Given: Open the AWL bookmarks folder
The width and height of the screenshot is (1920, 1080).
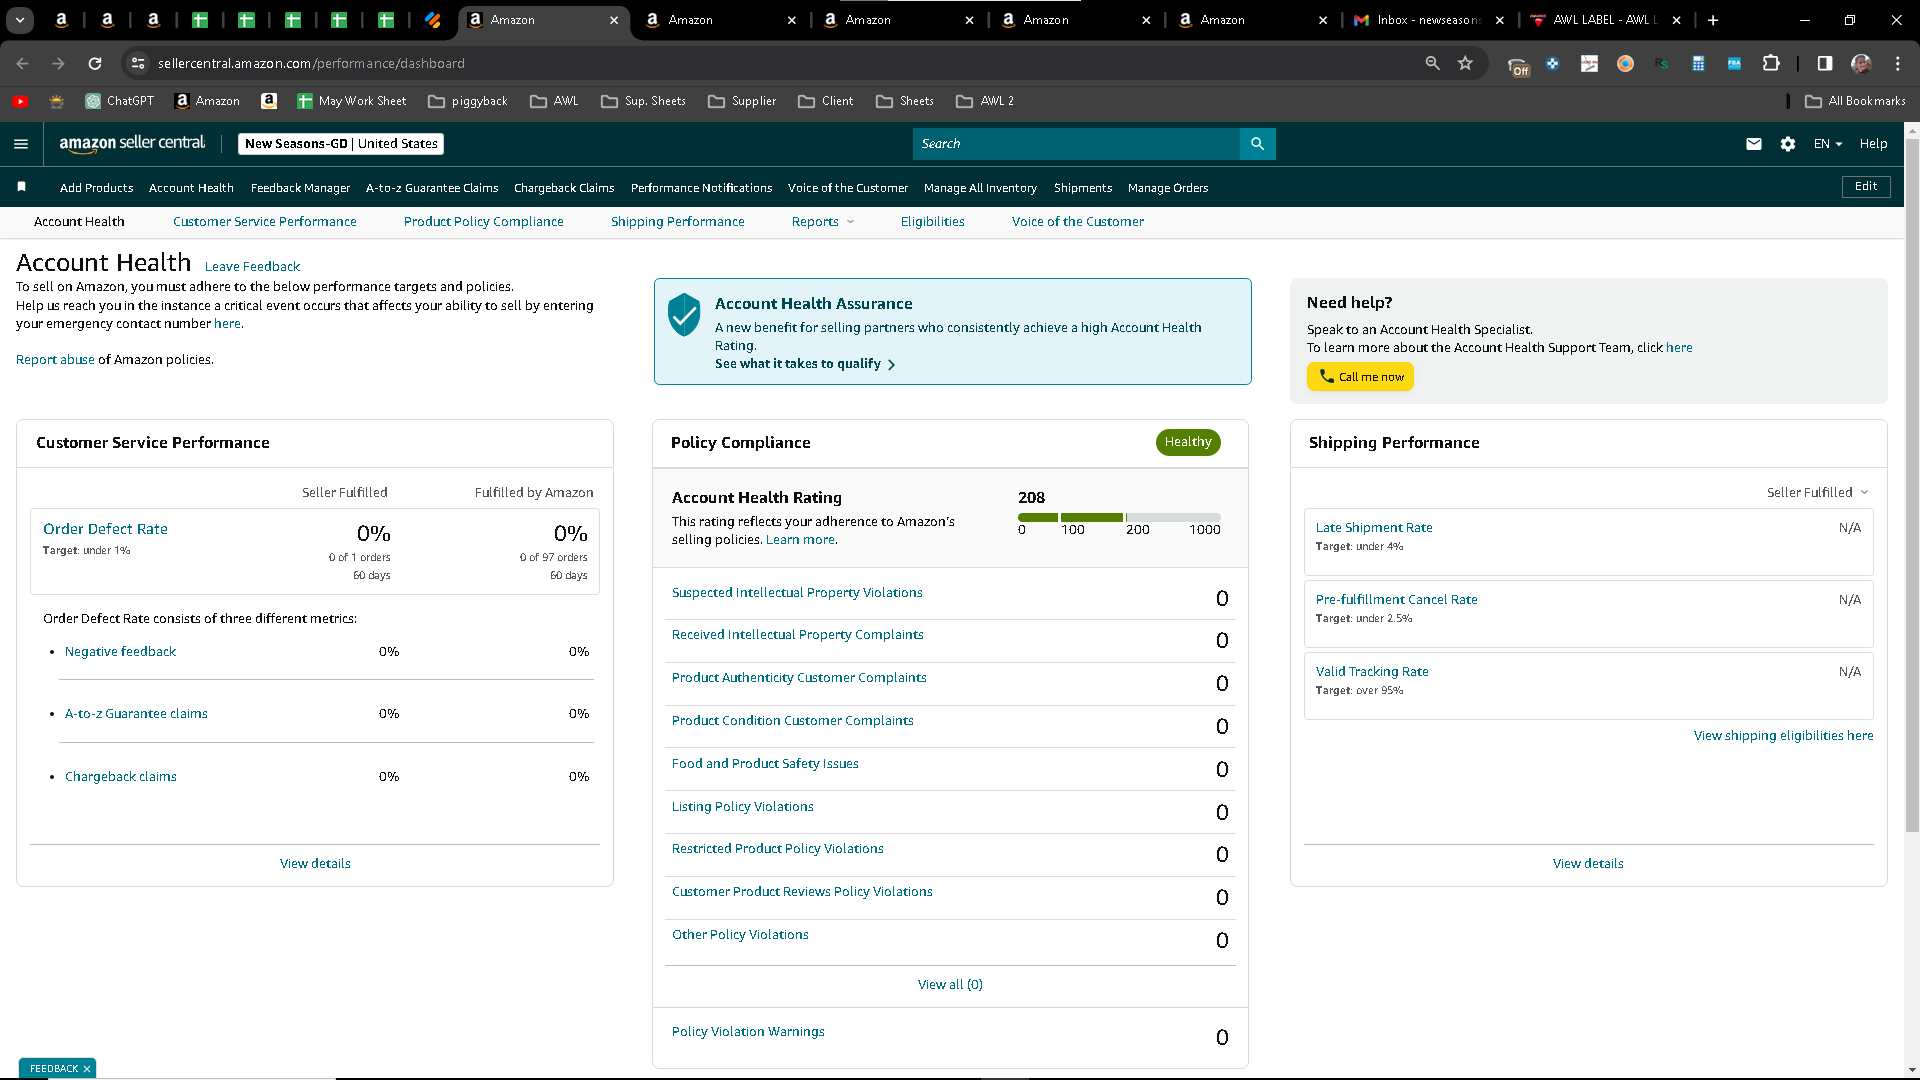Looking at the screenshot, I should point(554,101).
